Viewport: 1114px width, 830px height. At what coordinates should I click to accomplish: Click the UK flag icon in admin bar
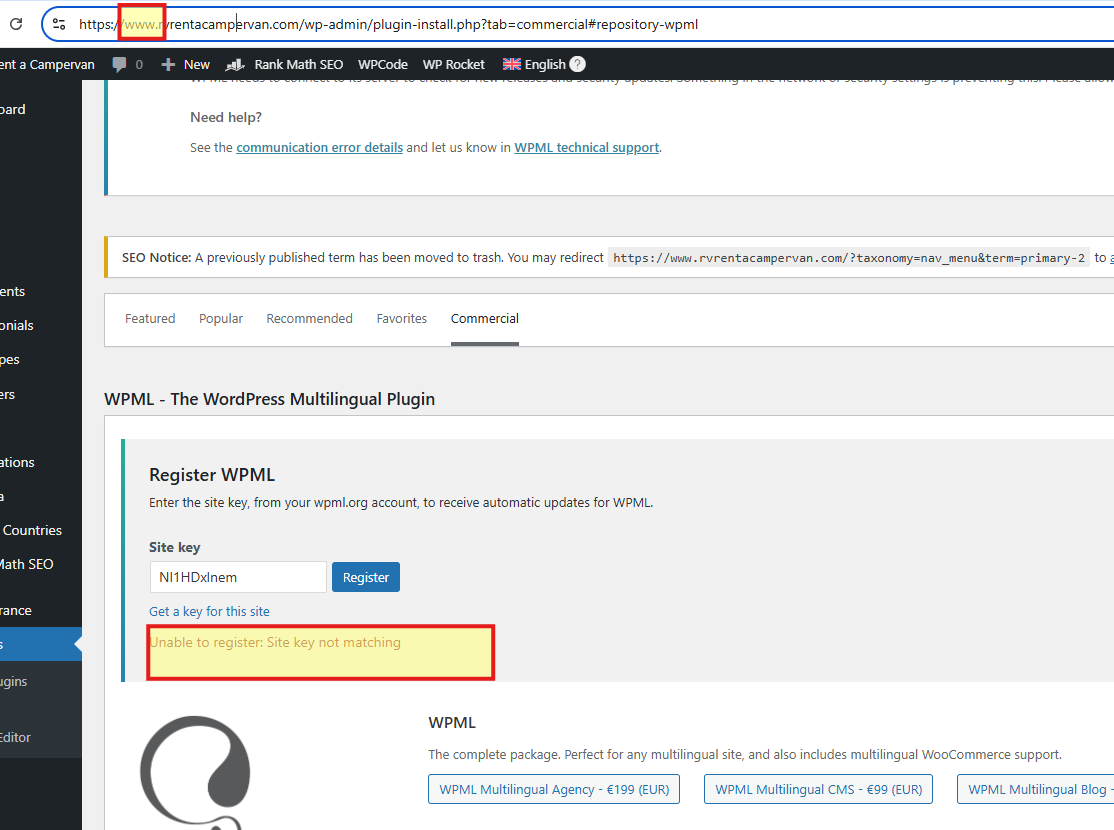512,65
